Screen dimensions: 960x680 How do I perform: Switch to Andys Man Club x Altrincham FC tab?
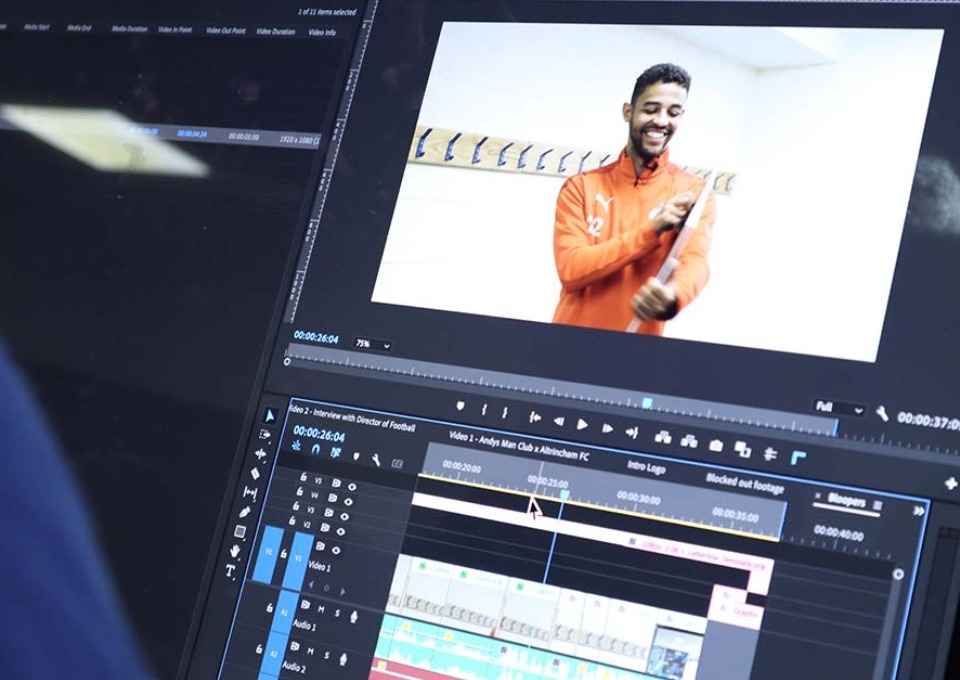tap(519, 446)
